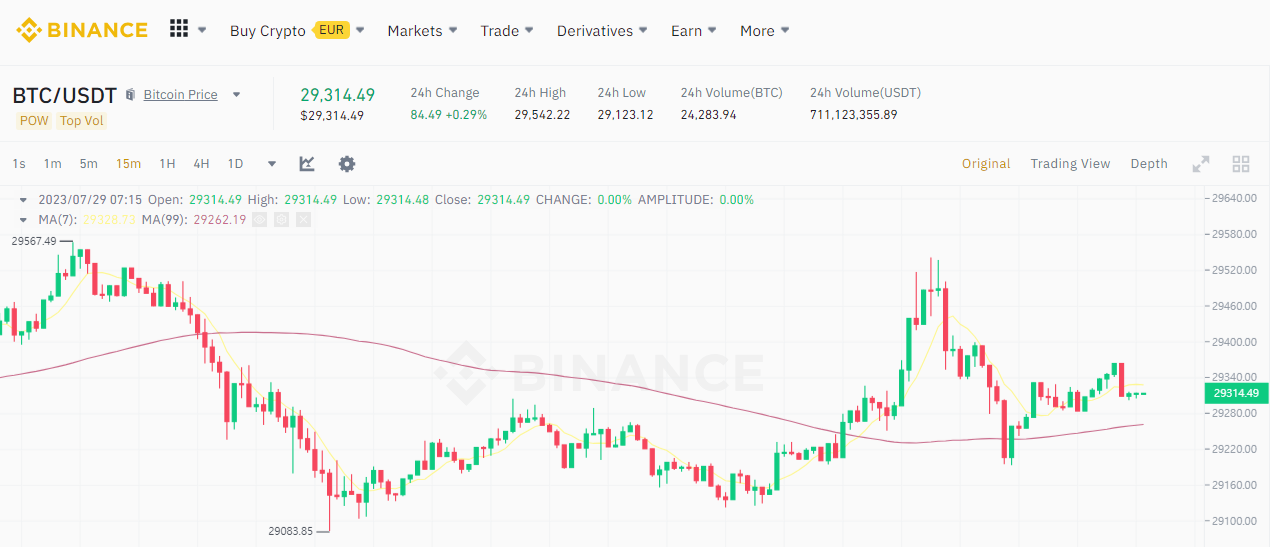Click the Open value 29314.49 in OHLC row
1270x547 pixels.
217,200
